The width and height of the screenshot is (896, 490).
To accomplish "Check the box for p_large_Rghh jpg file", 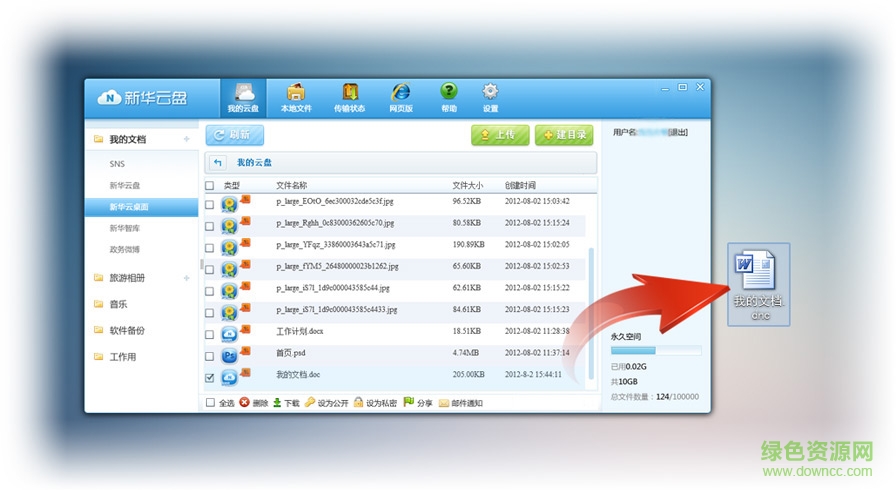I will [210, 226].
